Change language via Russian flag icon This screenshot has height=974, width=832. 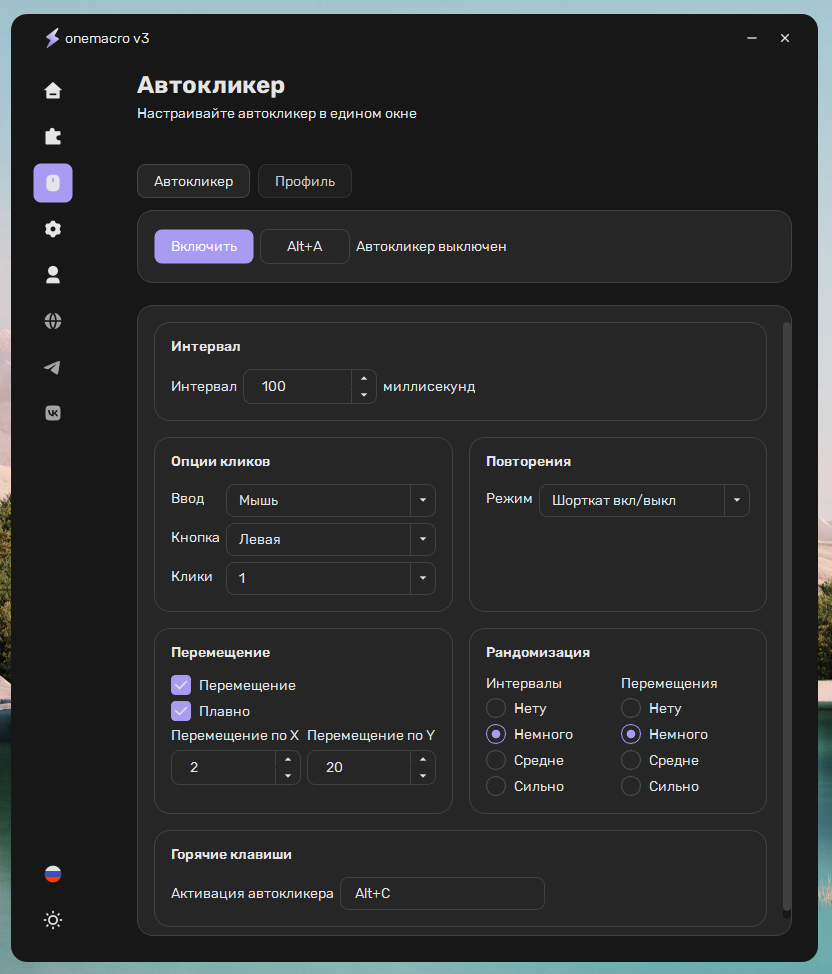(53, 874)
